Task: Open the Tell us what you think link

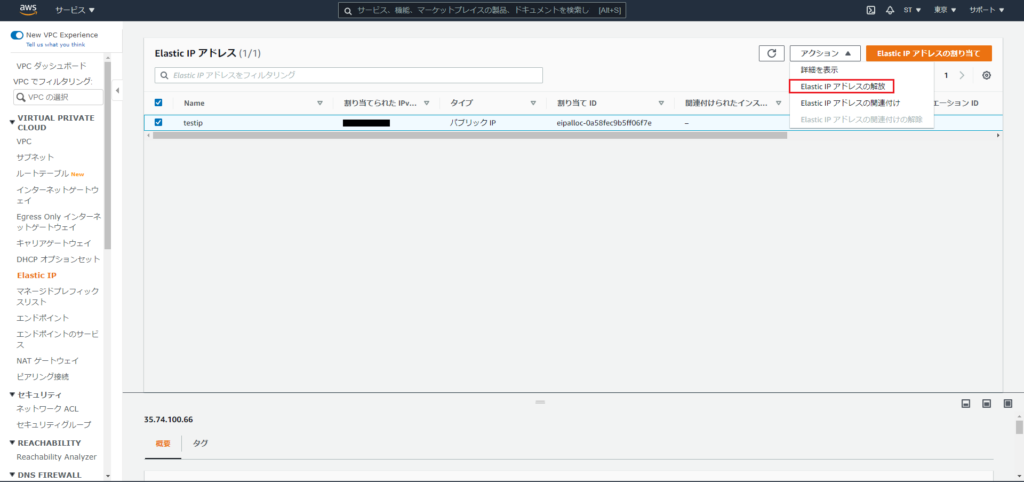Action: [55, 45]
